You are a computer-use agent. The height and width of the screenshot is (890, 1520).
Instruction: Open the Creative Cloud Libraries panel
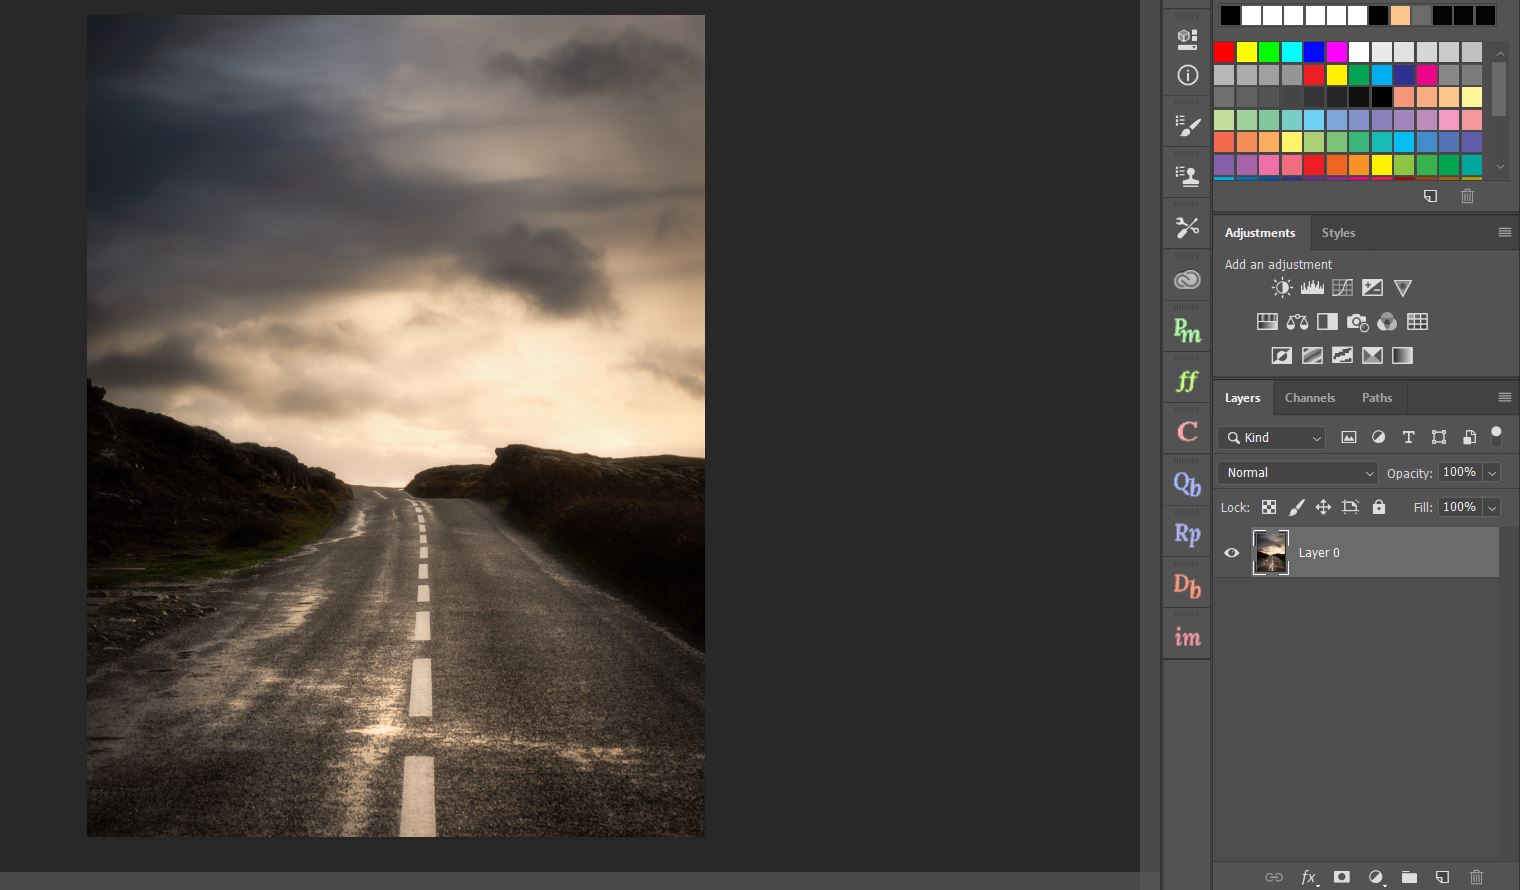tap(1187, 280)
